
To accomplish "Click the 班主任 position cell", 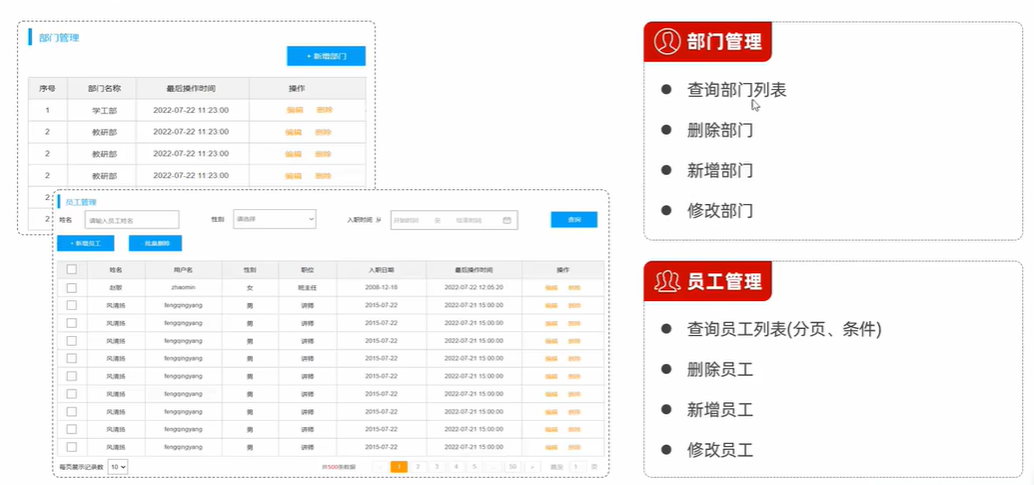I will click(307, 288).
